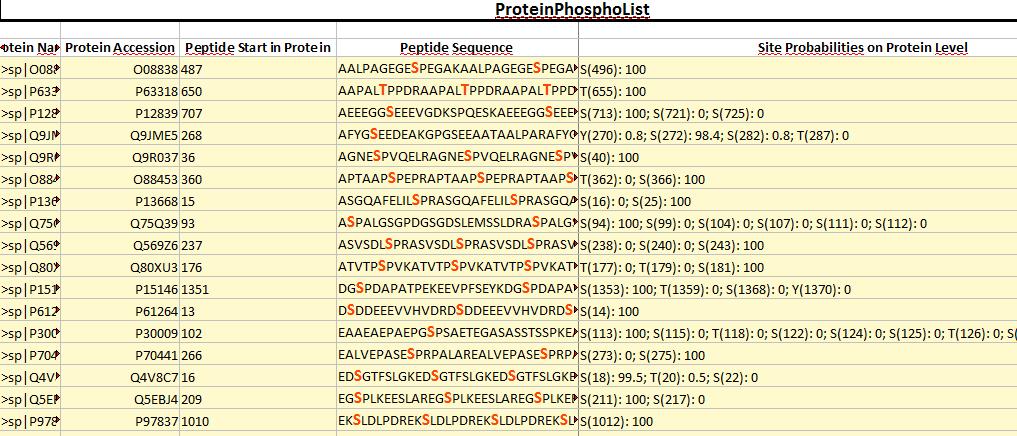1017x436 pixels.
Task: Click the Protein Accession column header
Action: (120, 48)
